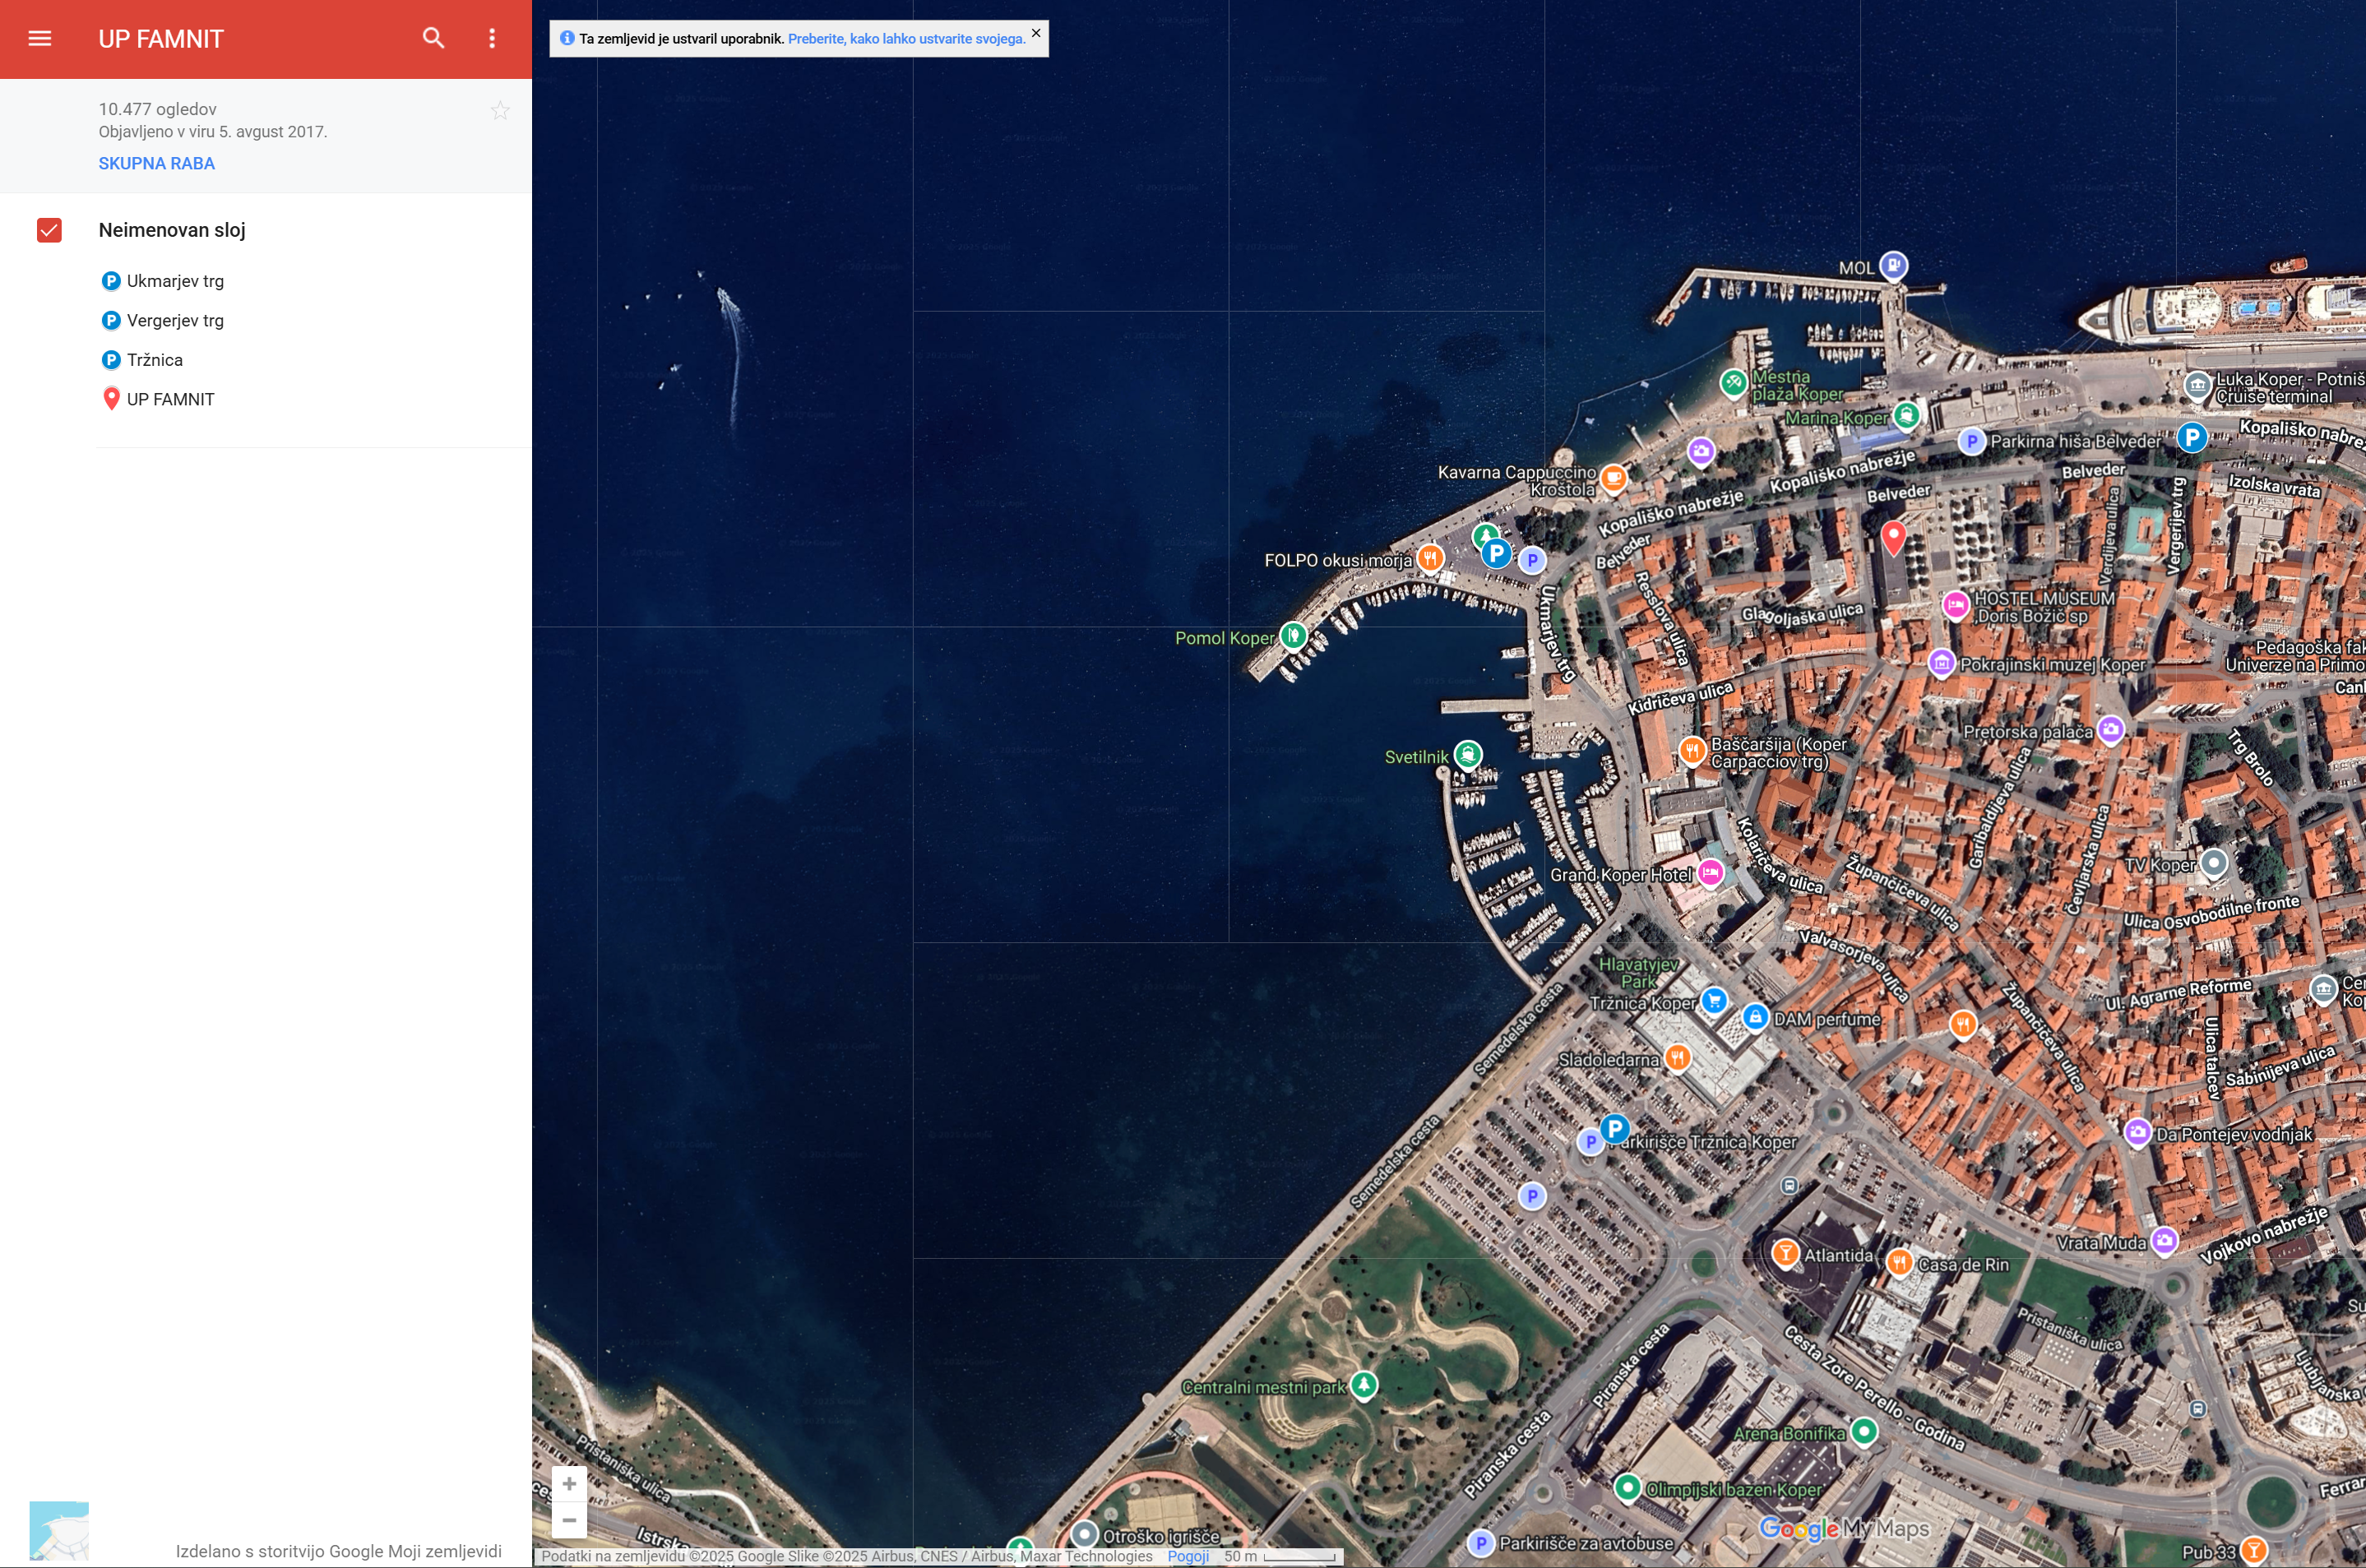Screen dimensions: 2366x1568
Task: Open the three-dot more options menu
Action: tap(492, 38)
